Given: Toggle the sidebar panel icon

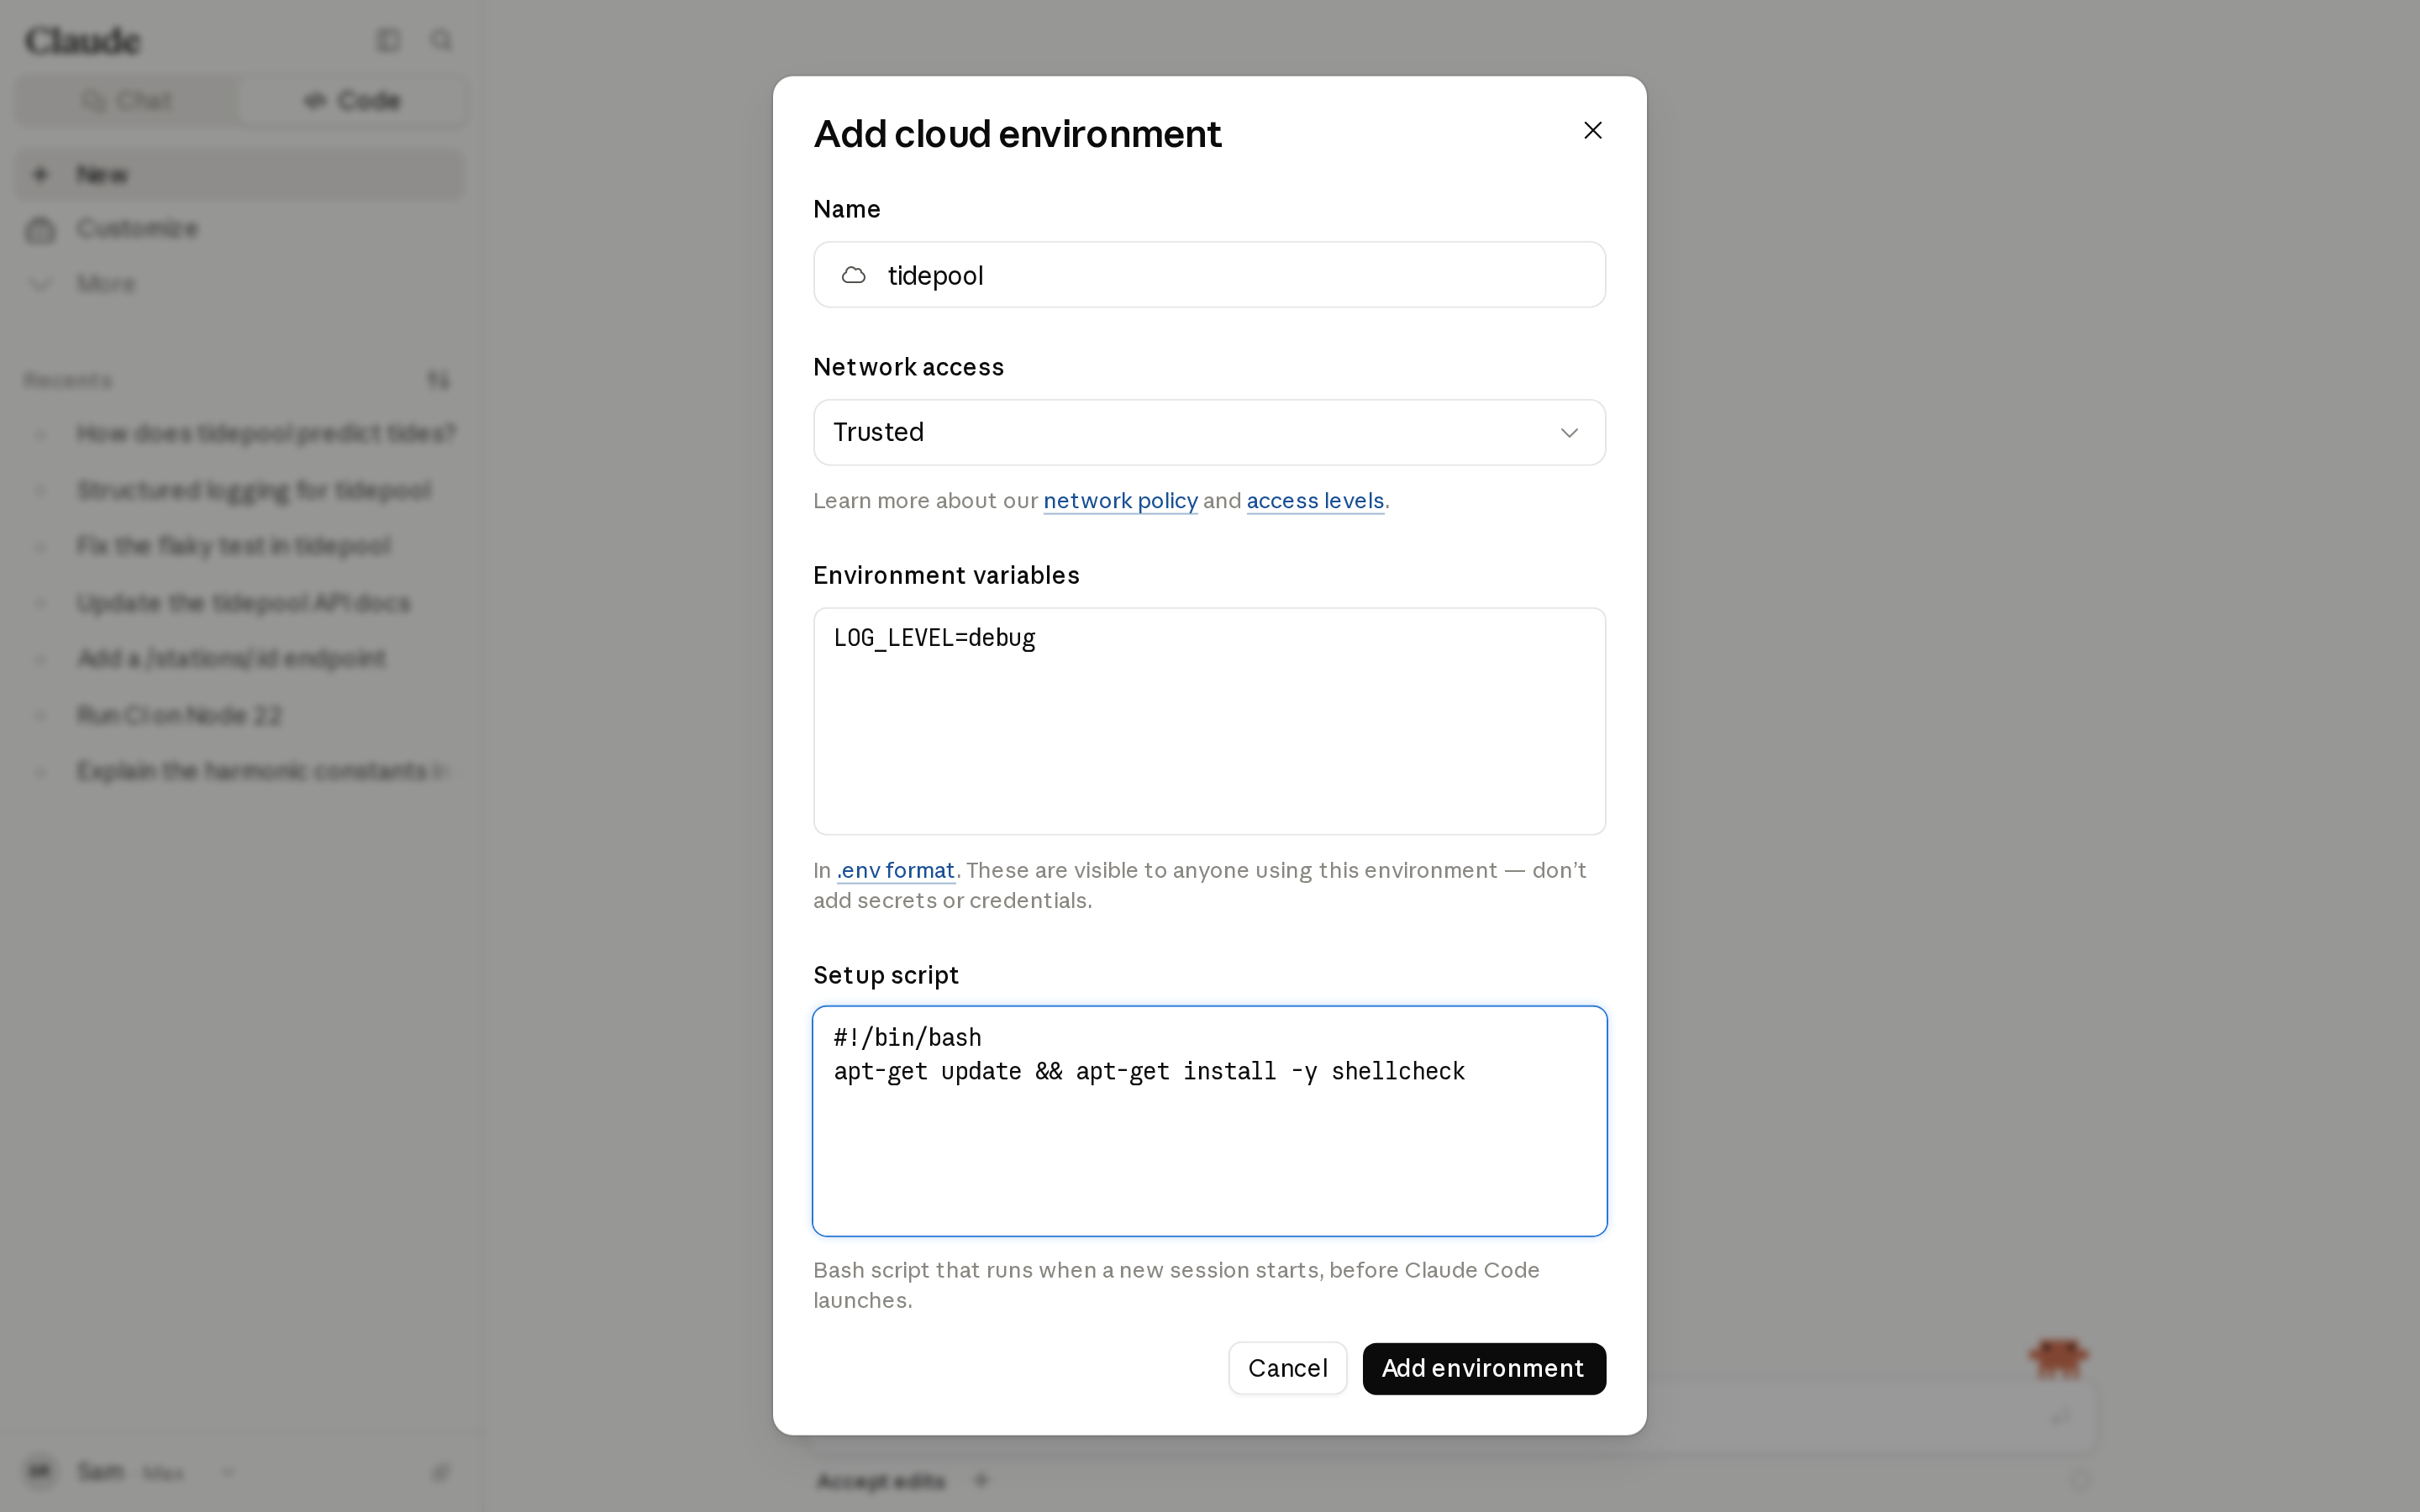Looking at the screenshot, I should click(388, 40).
